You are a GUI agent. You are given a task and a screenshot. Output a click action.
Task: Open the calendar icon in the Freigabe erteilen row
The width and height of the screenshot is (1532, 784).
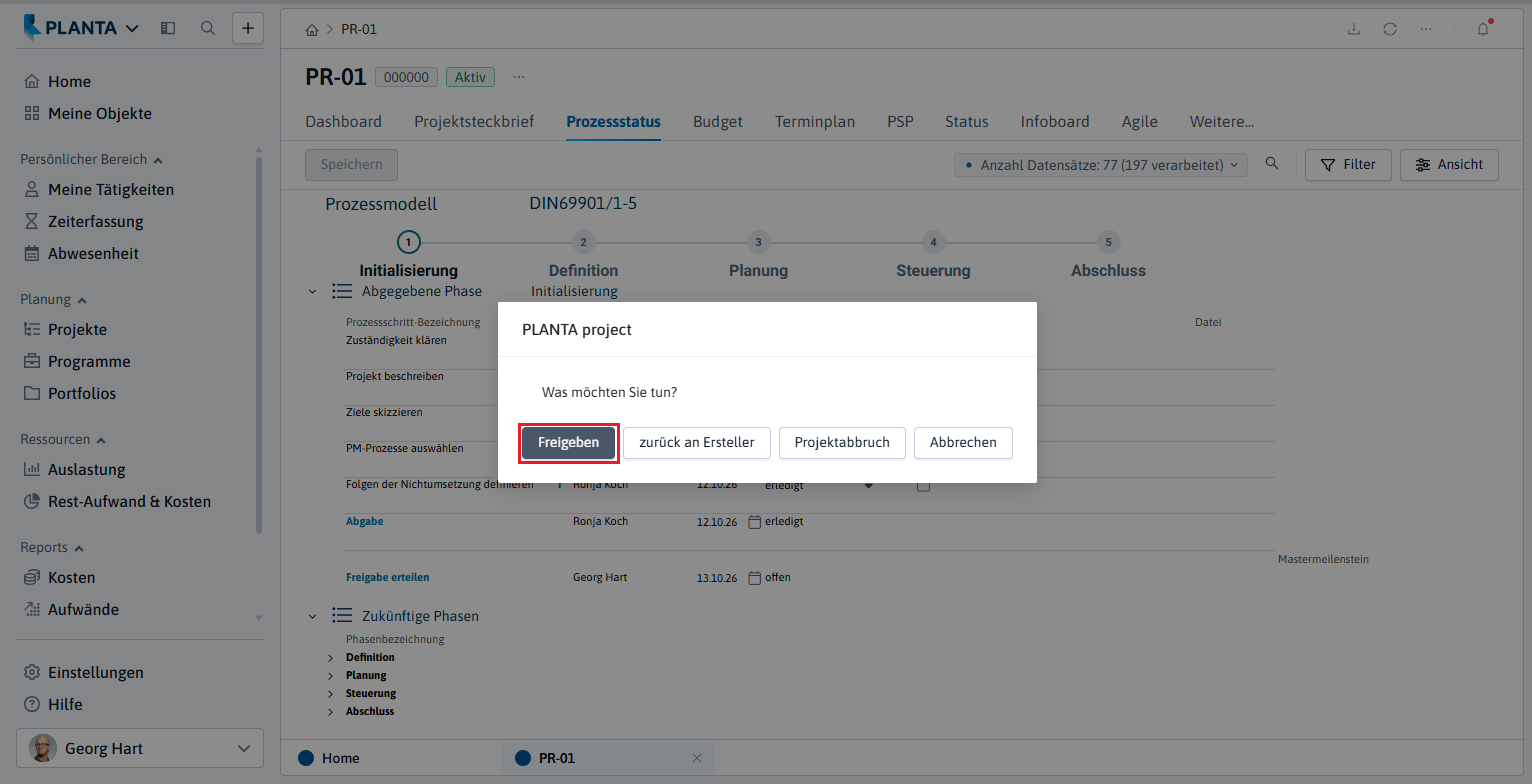point(755,578)
